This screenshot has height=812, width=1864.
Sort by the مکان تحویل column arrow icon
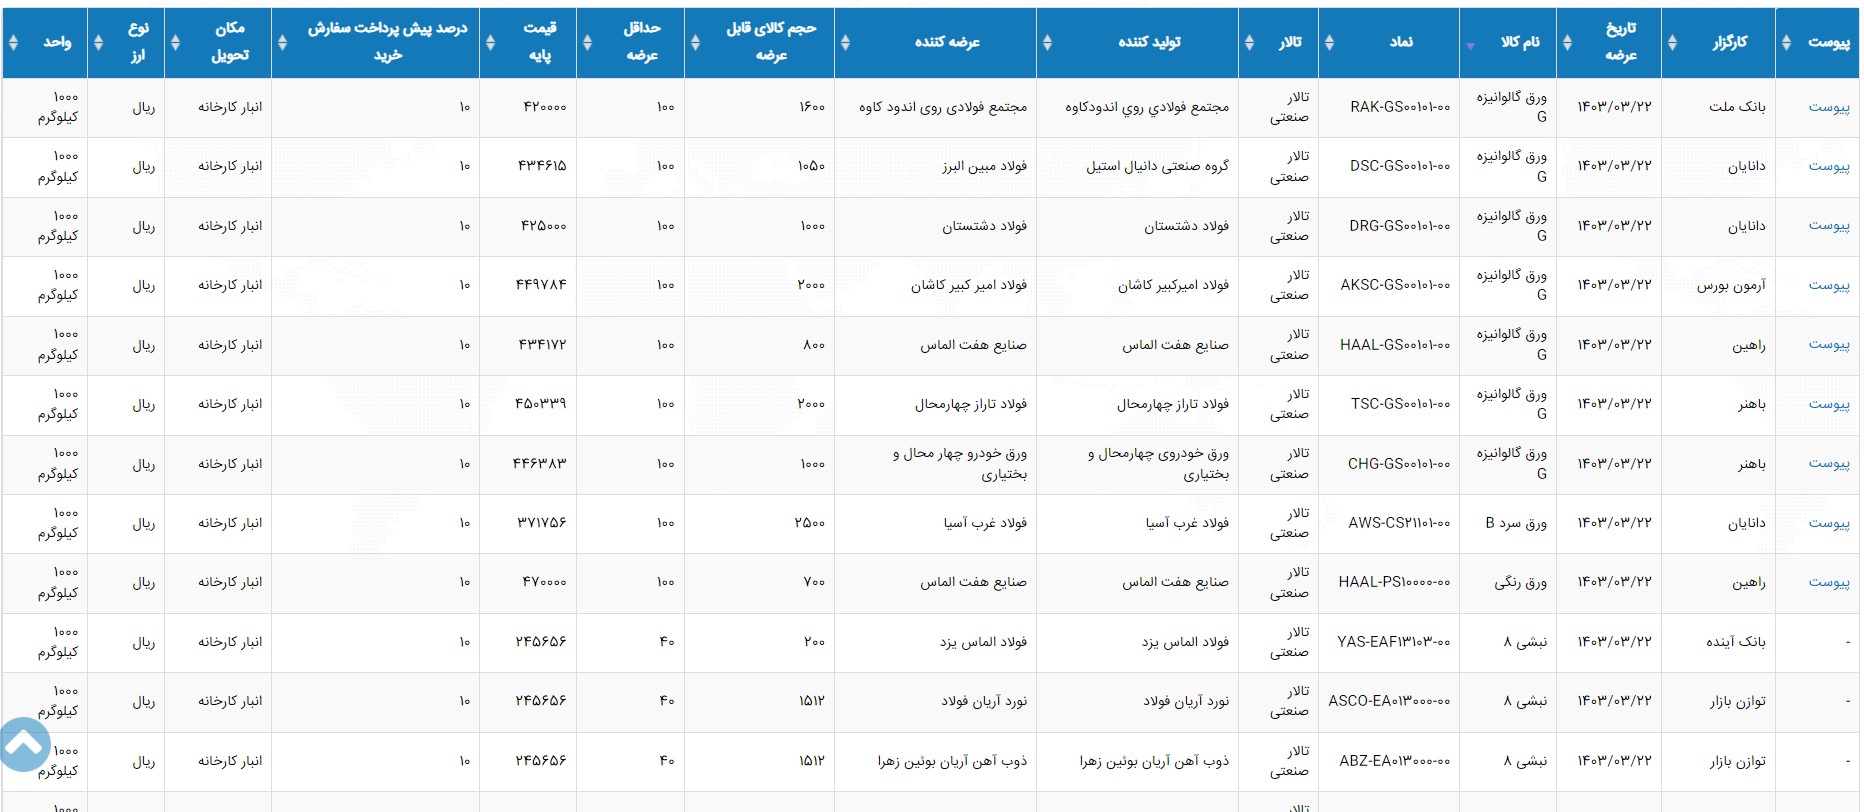coord(175,42)
